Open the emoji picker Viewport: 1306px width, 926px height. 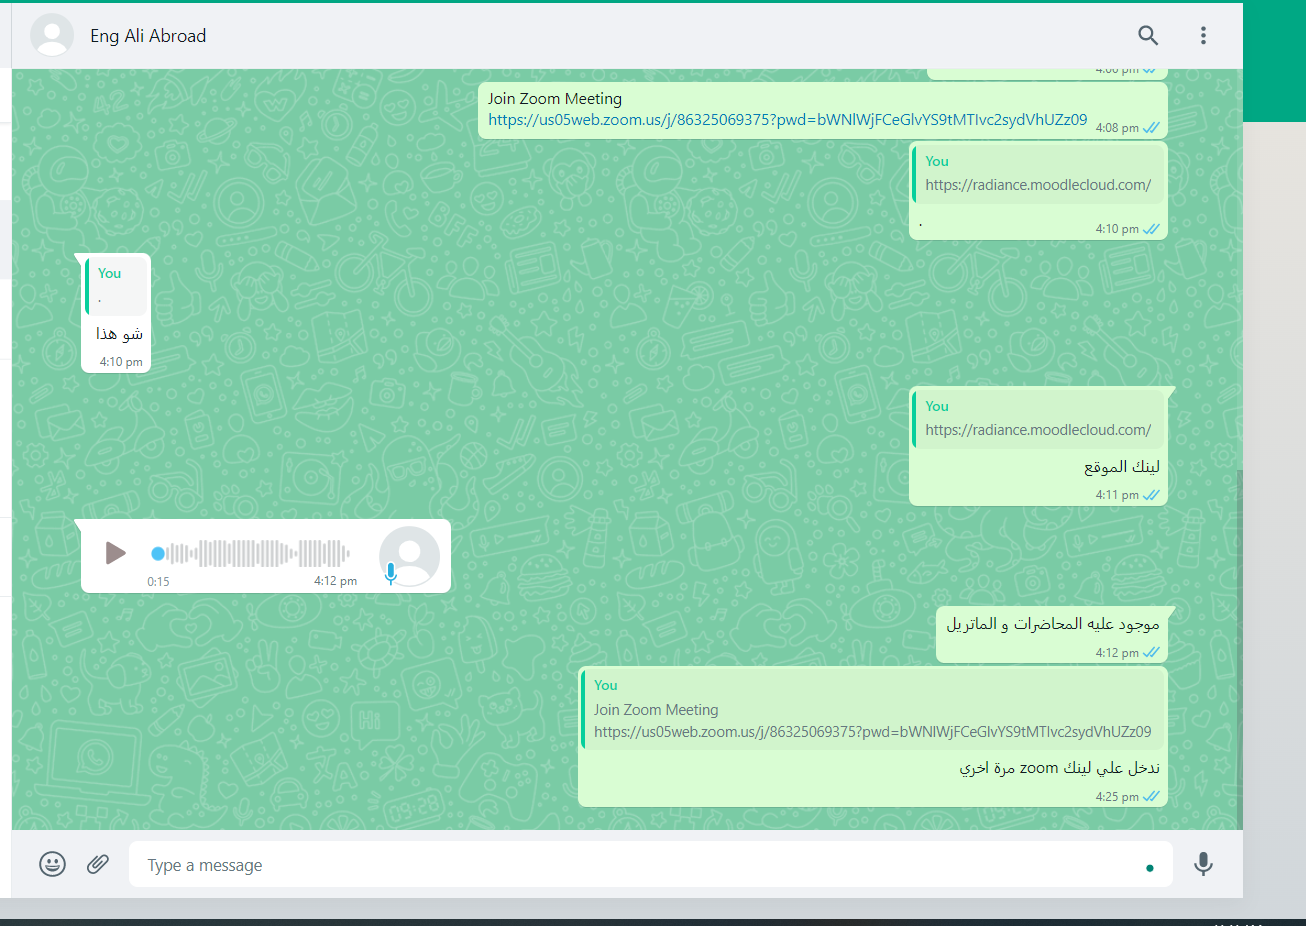53,864
